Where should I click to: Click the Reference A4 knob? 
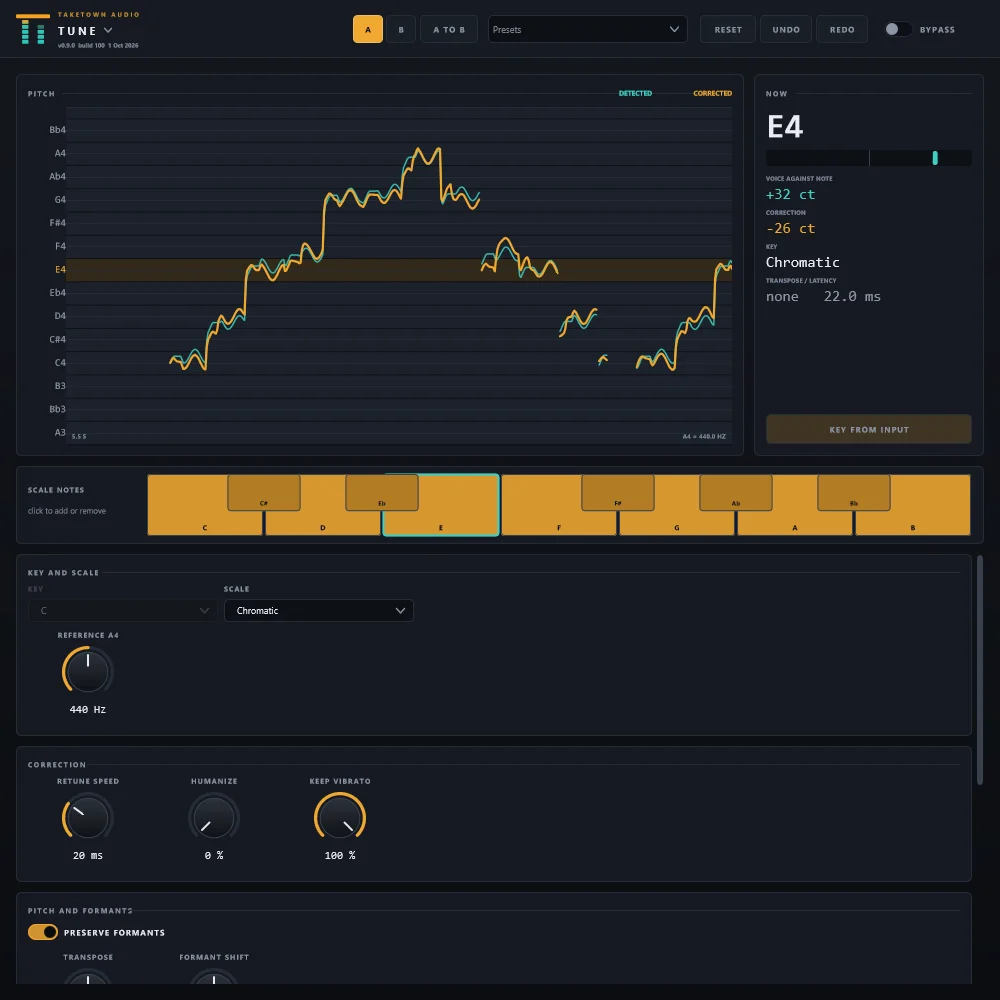pos(87,670)
